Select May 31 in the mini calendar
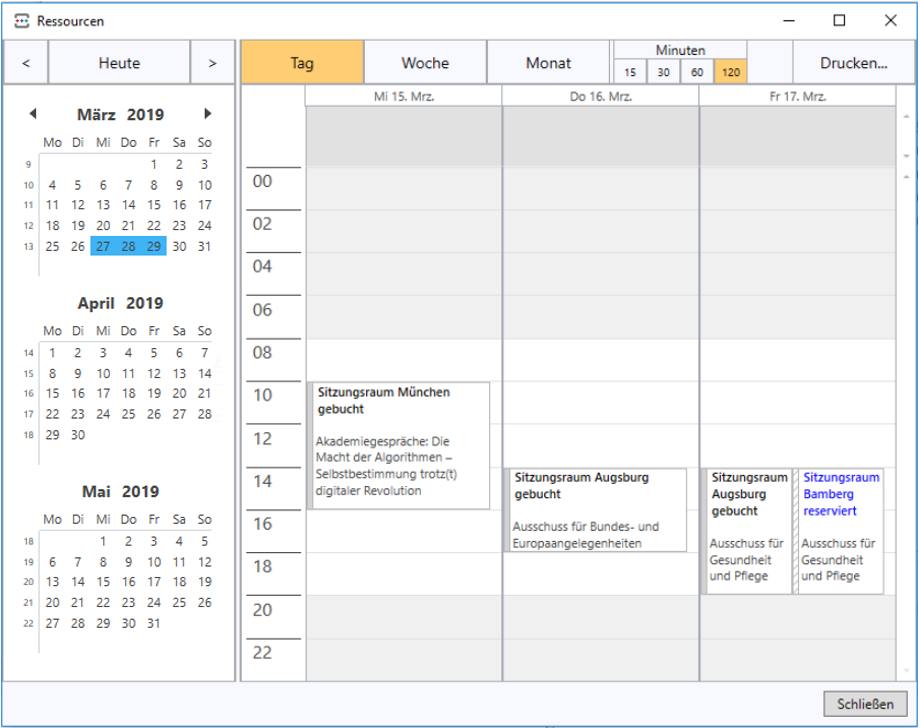The width and height of the screenshot is (920, 728). coord(154,623)
